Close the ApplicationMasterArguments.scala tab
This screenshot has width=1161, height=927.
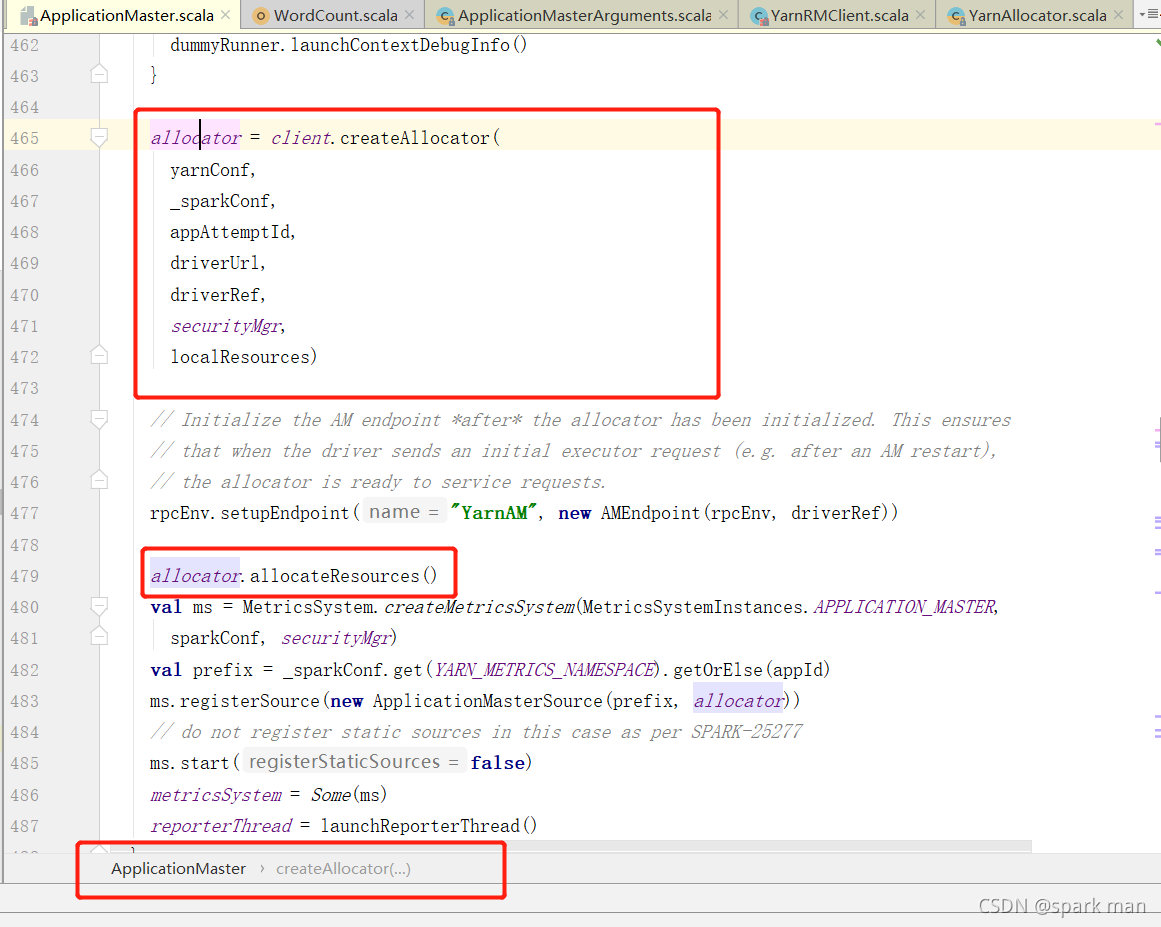[723, 15]
